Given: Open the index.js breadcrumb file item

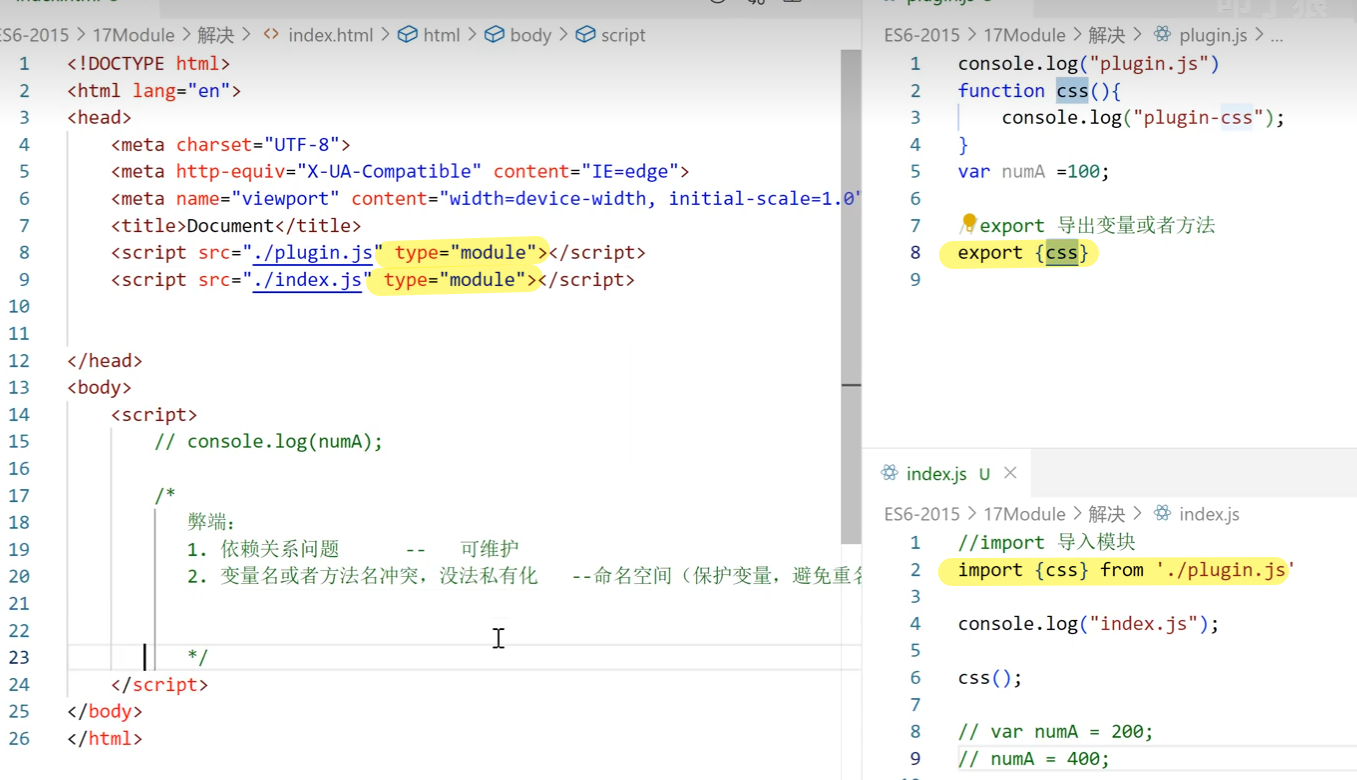Looking at the screenshot, I should tap(1209, 514).
